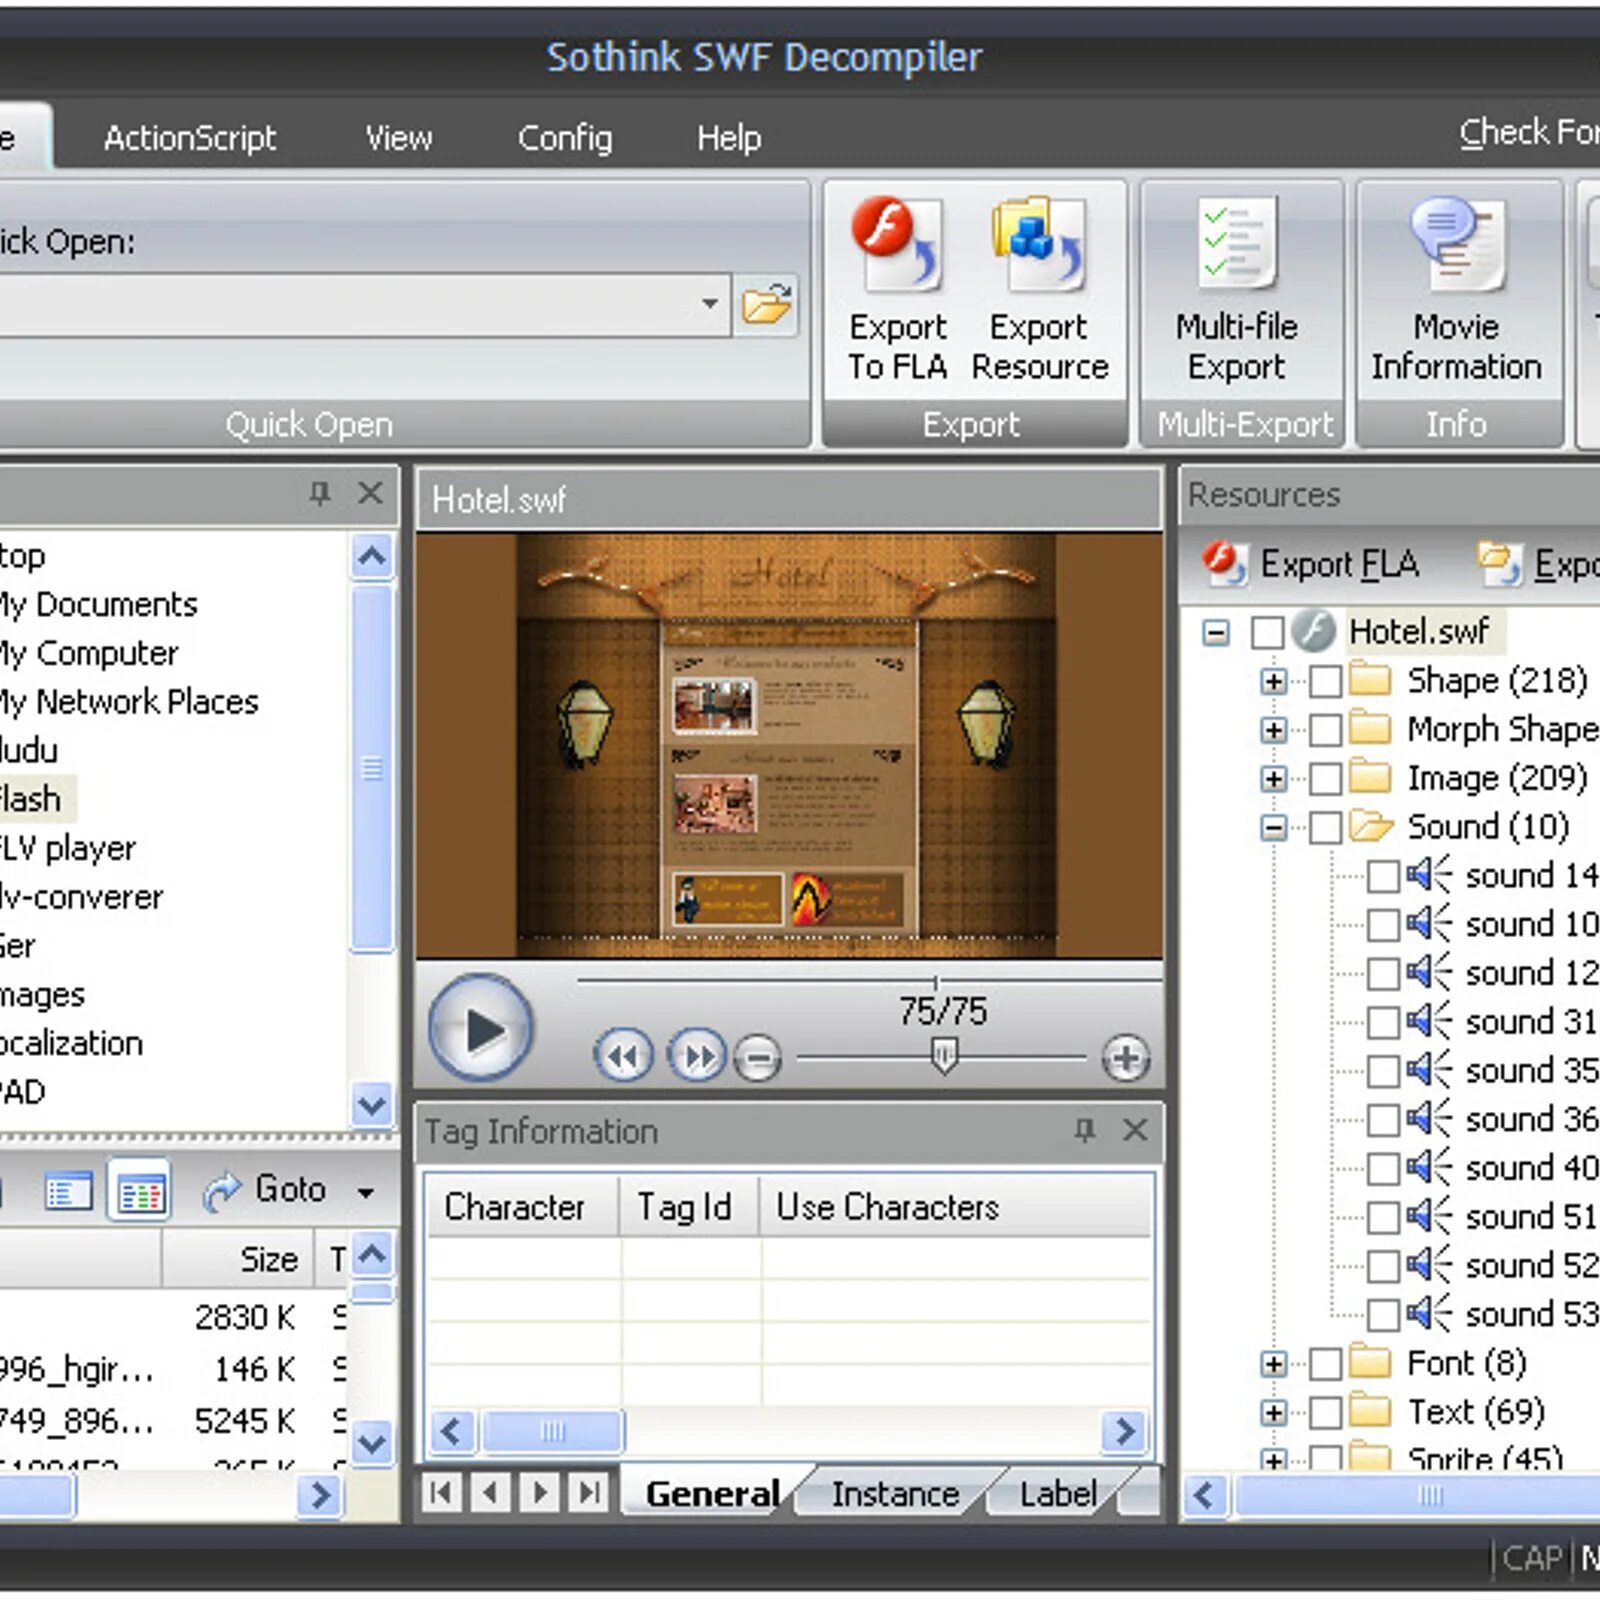Open the Config menu tab
1600x1600 pixels.
click(x=565, y=137)
